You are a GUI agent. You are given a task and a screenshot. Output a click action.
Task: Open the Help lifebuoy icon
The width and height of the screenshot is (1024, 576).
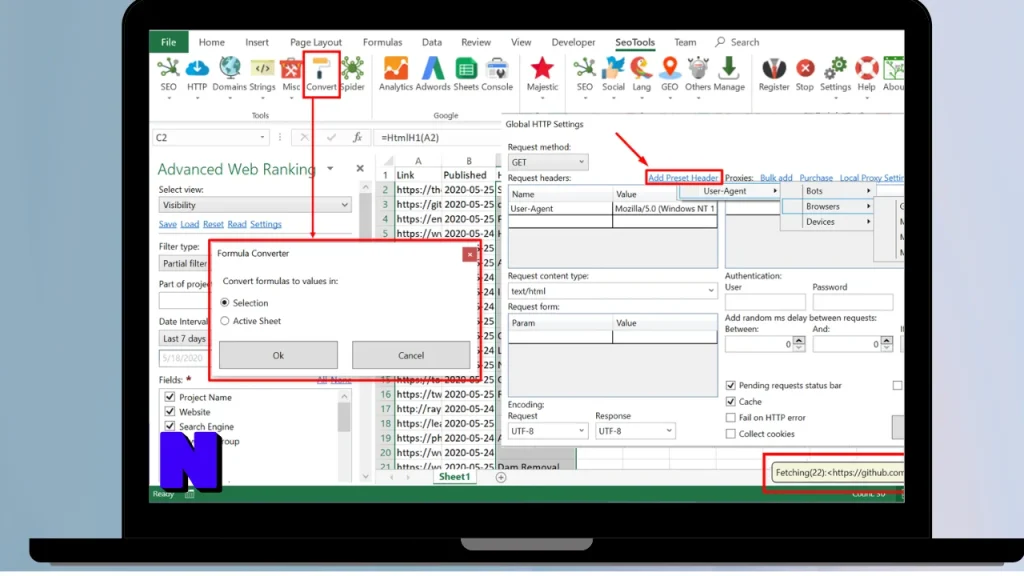(x=866, y=74)
